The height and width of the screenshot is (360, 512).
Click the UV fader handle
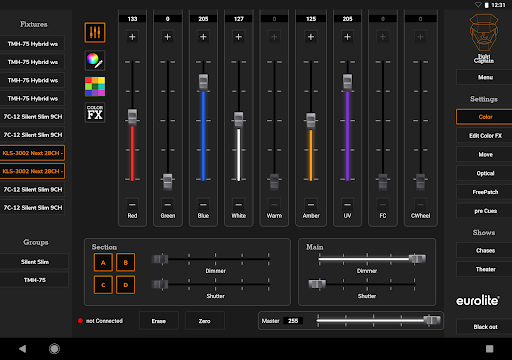tap(347, 82)
